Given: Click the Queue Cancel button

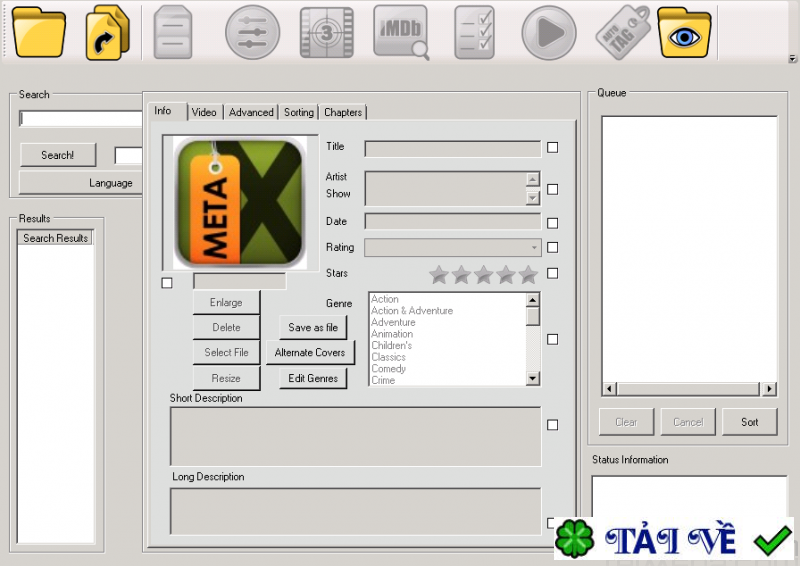Looking at the screenshot, I should coord(688,422).
